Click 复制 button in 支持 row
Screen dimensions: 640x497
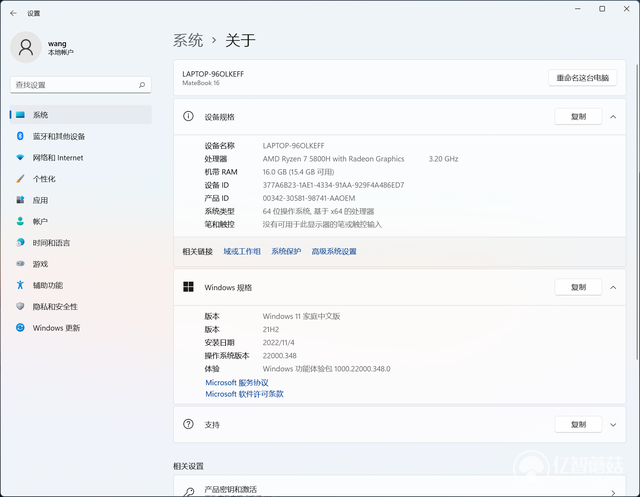578,424
